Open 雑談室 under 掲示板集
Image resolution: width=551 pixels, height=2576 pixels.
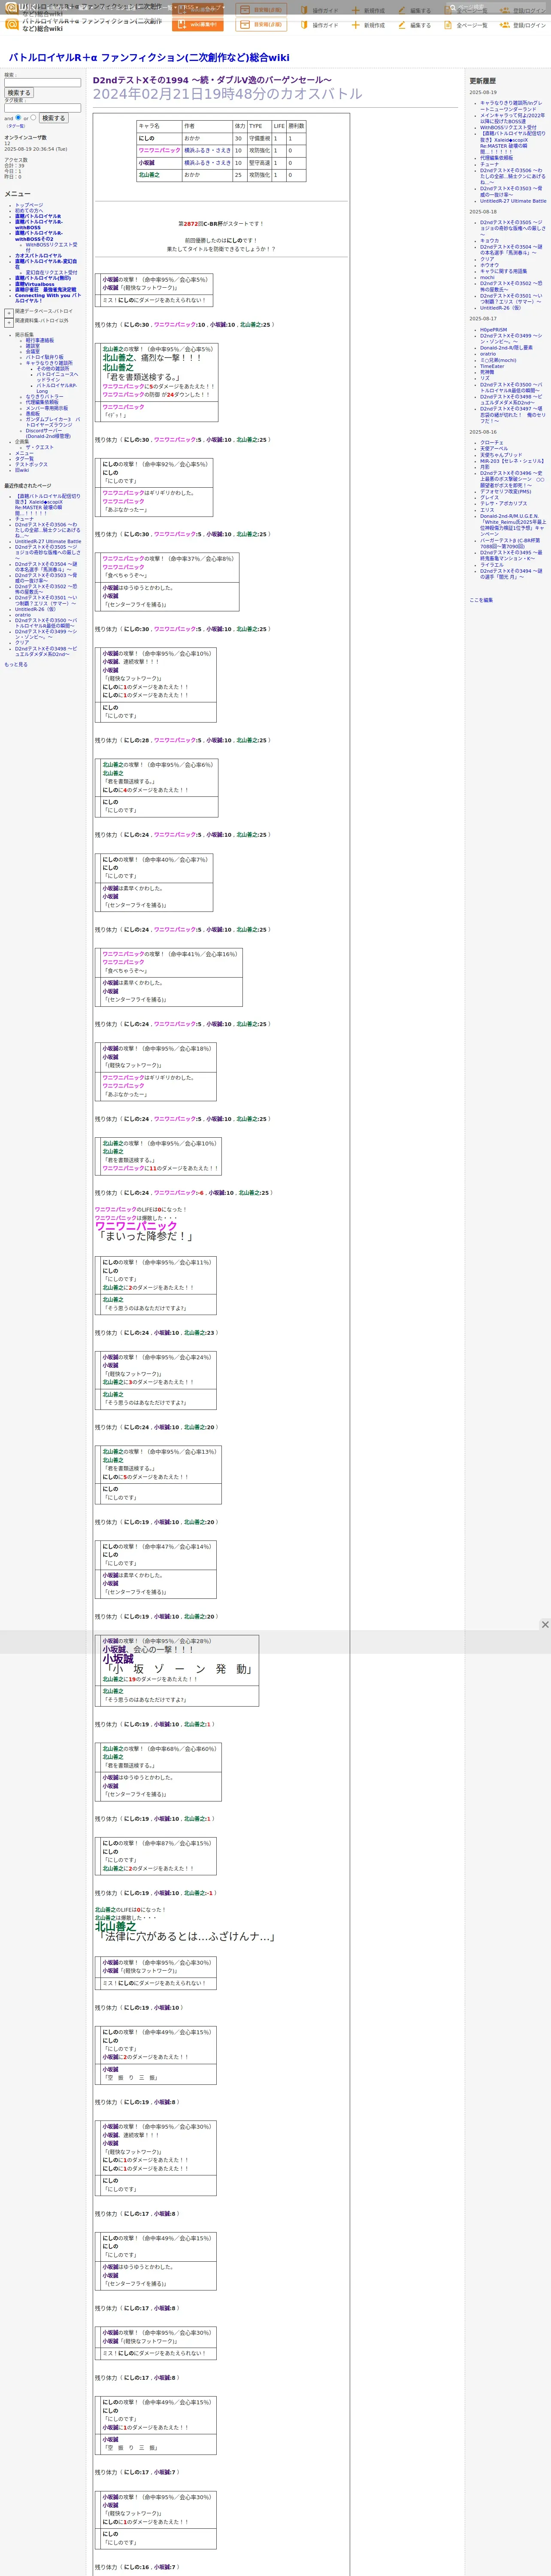33,346
